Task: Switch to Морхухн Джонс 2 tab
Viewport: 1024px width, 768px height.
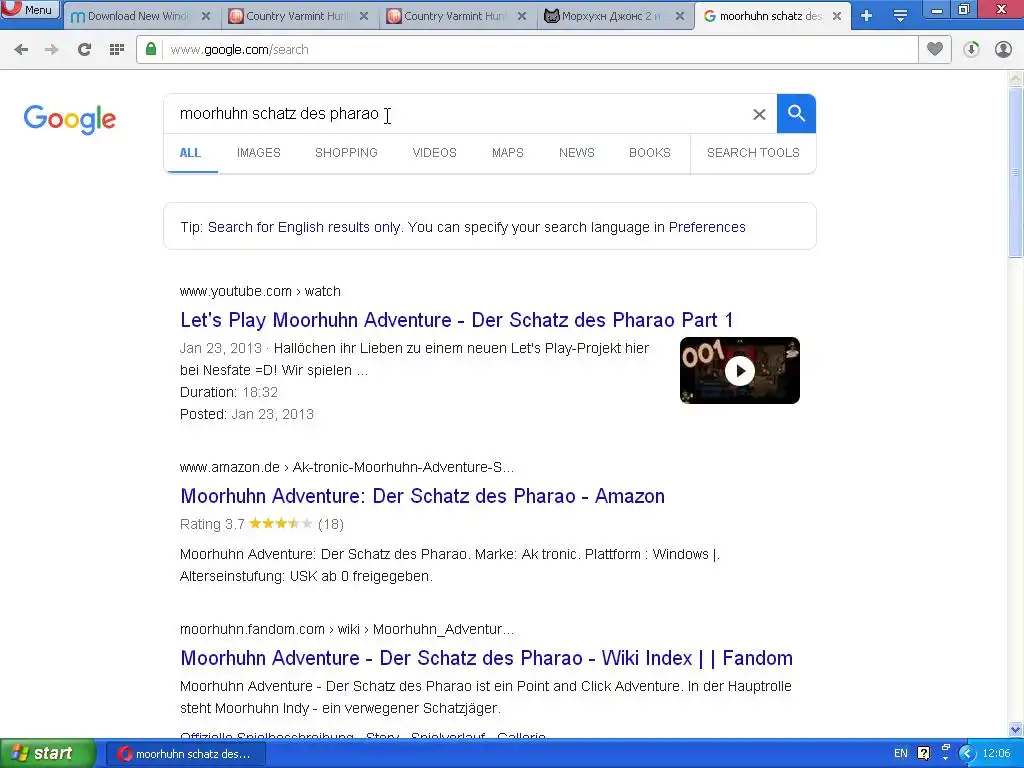Action: pyautogui.click(x=614, y=16)
